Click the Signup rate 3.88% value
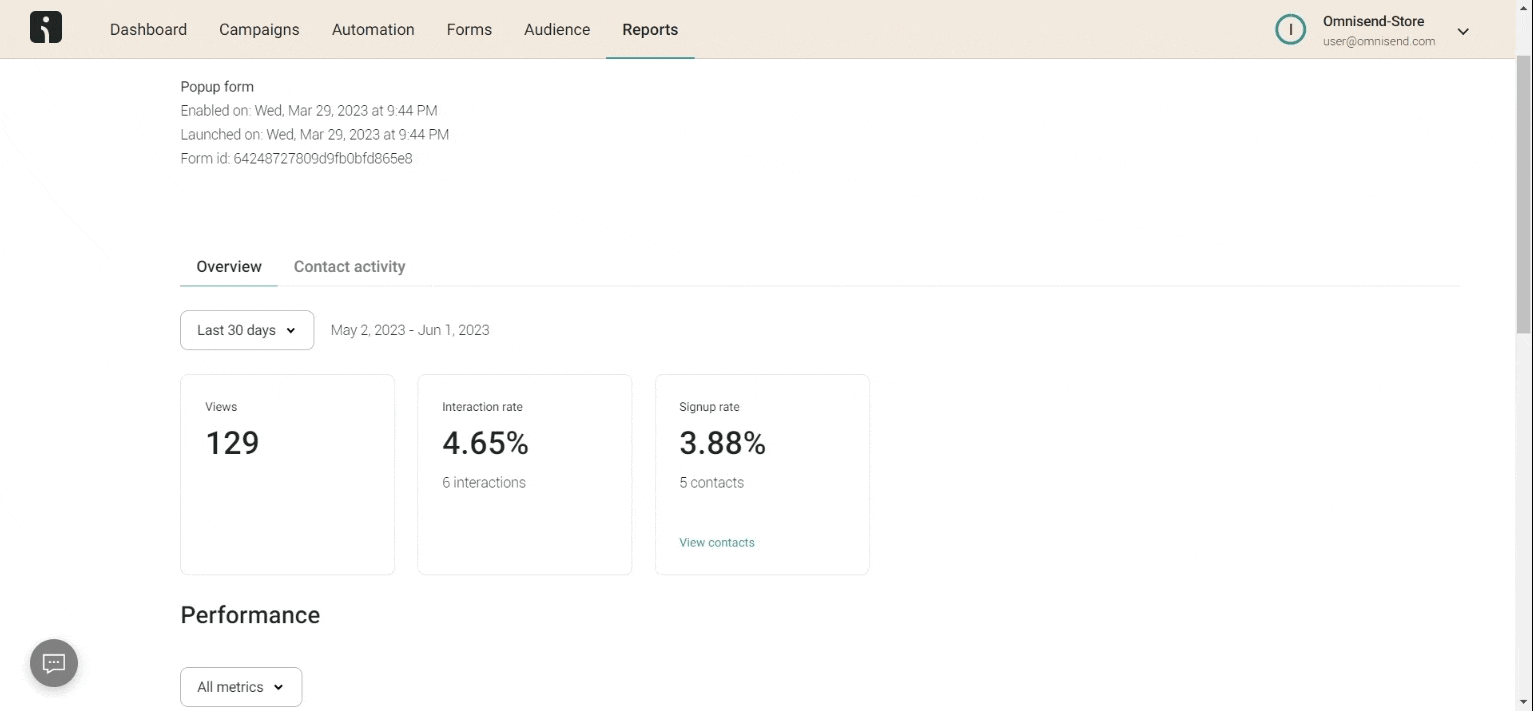The width and height of the screenshot is (1533, 711). 722,443
